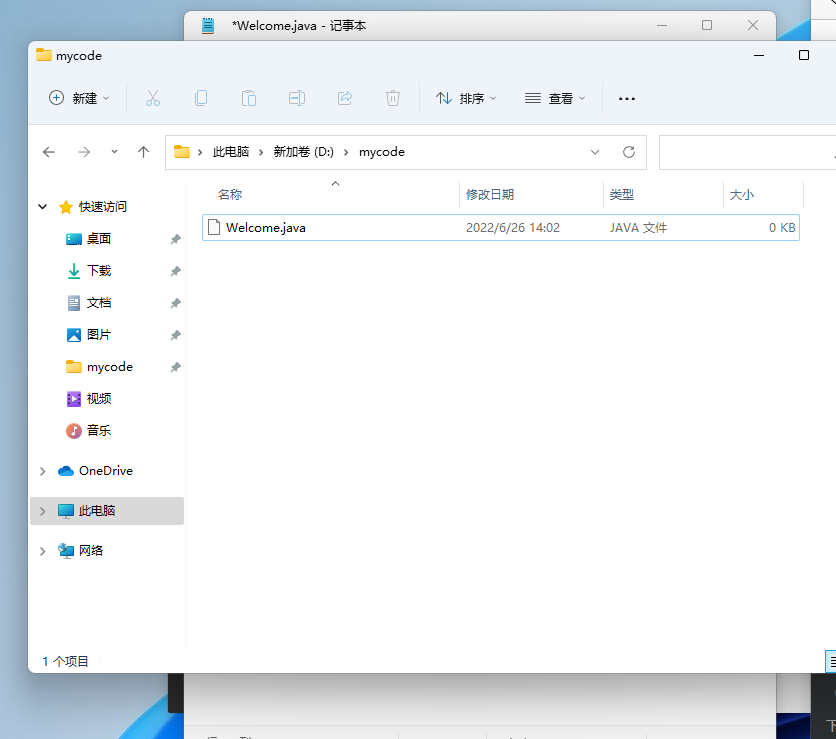Click the pin icon beside 文档
Viewport: 836px width, 739px height.
175,303
